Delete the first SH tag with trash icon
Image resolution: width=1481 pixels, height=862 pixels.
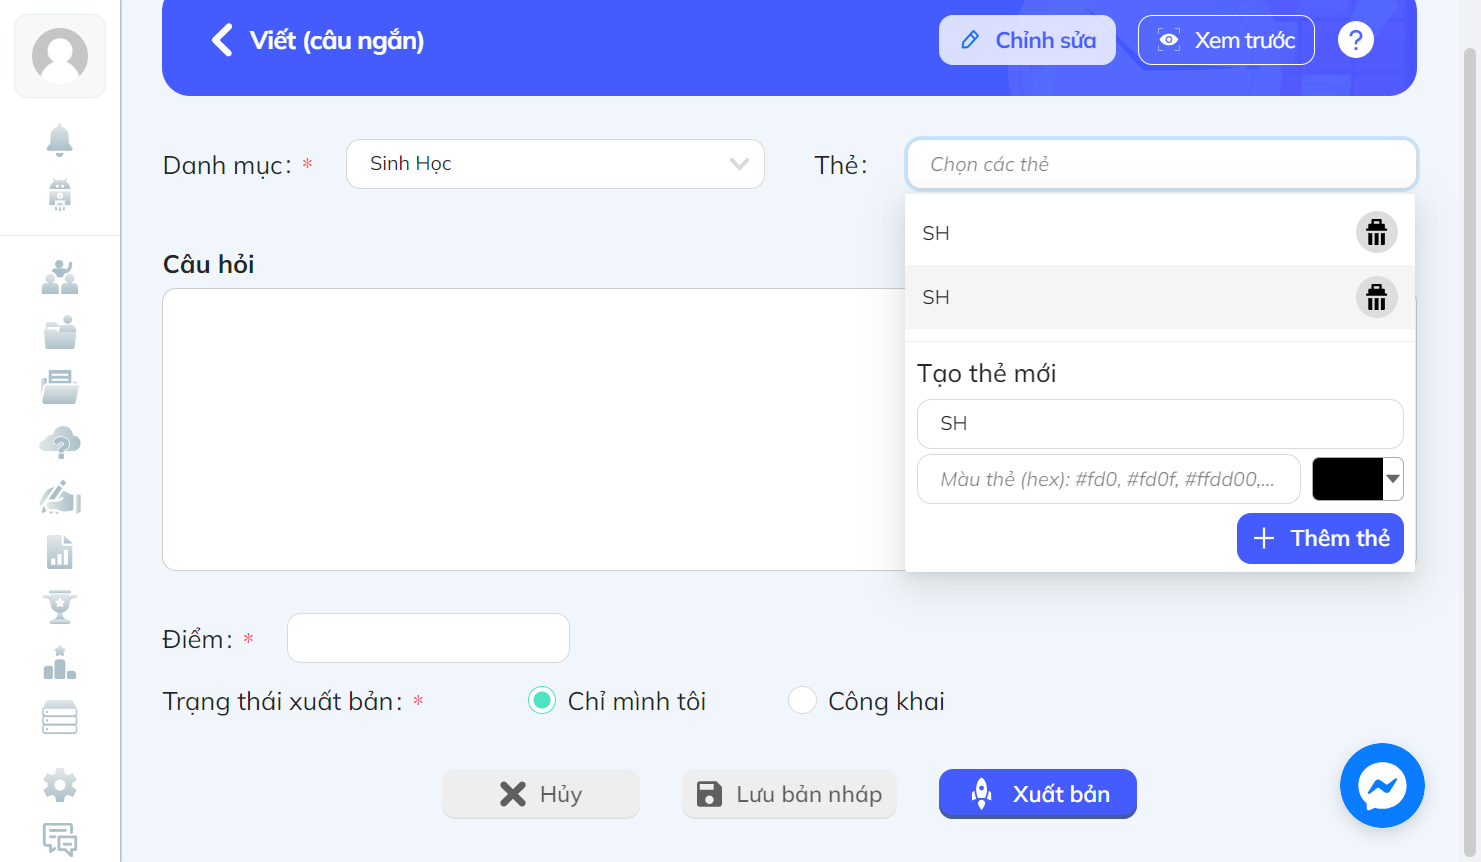pos(1376,233)
